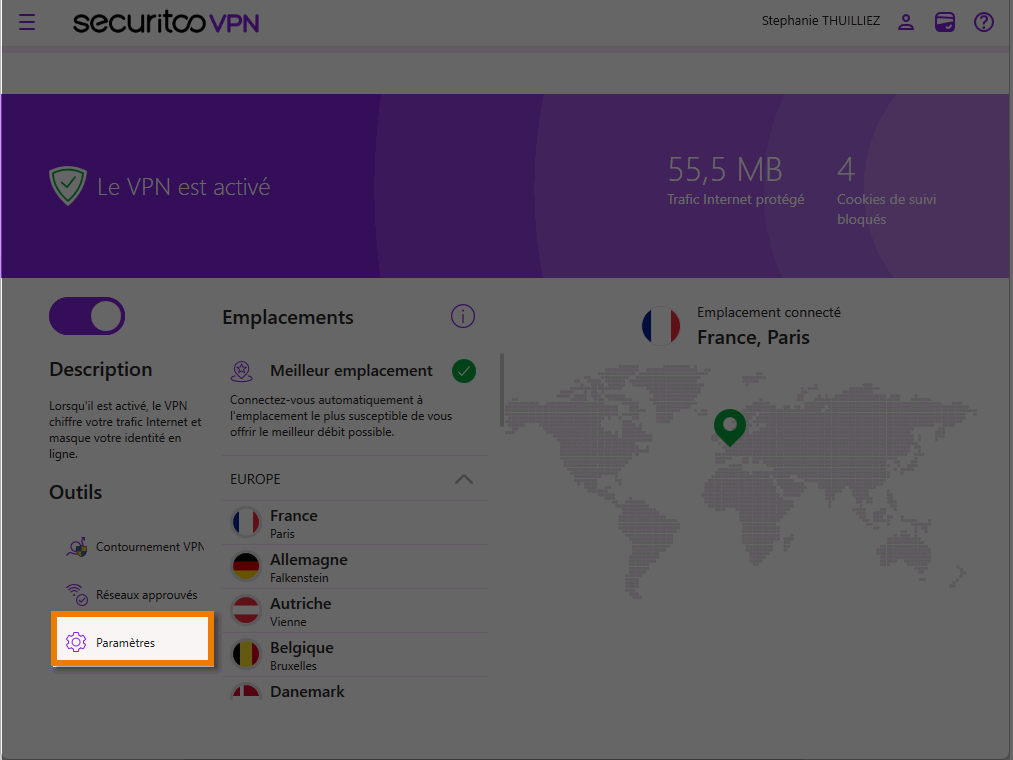The image size is (1013, 760).
Task: Open Contournement VPN tool
Action: 135,547
